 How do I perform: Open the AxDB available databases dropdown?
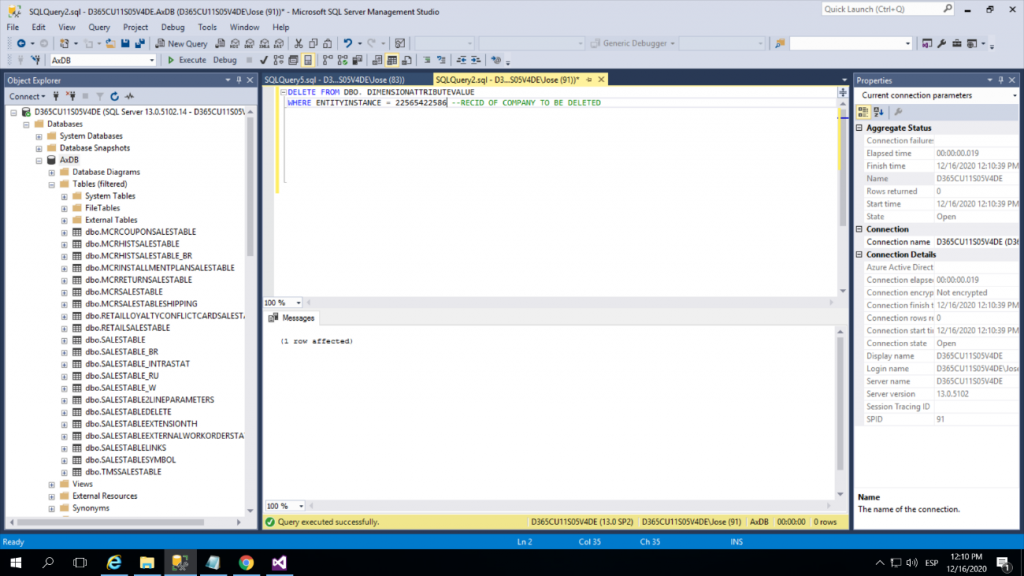[x=151, y=60]
